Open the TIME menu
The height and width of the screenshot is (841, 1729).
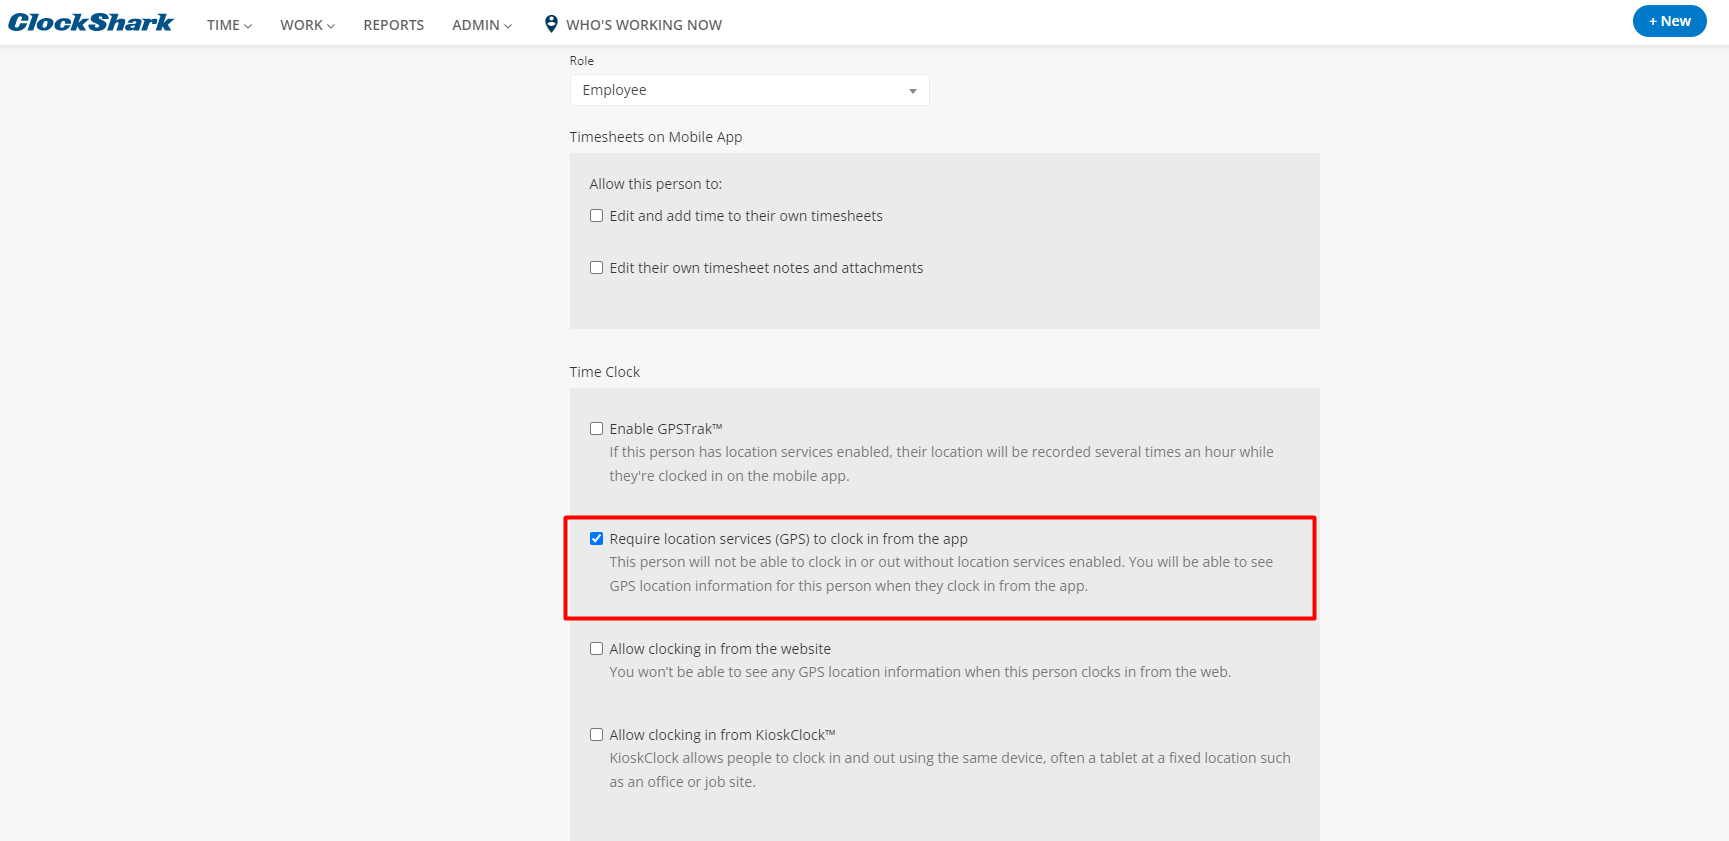[x=229, y=25]
